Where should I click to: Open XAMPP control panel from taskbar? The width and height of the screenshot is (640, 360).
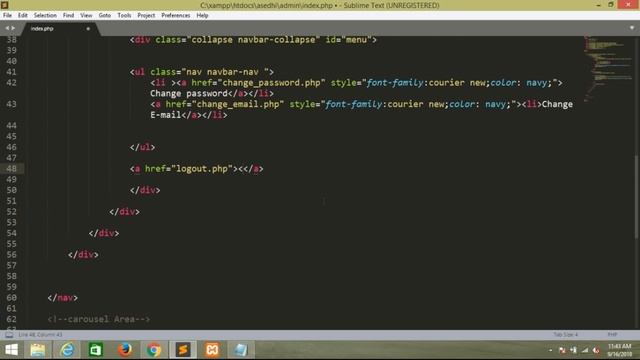212,350
